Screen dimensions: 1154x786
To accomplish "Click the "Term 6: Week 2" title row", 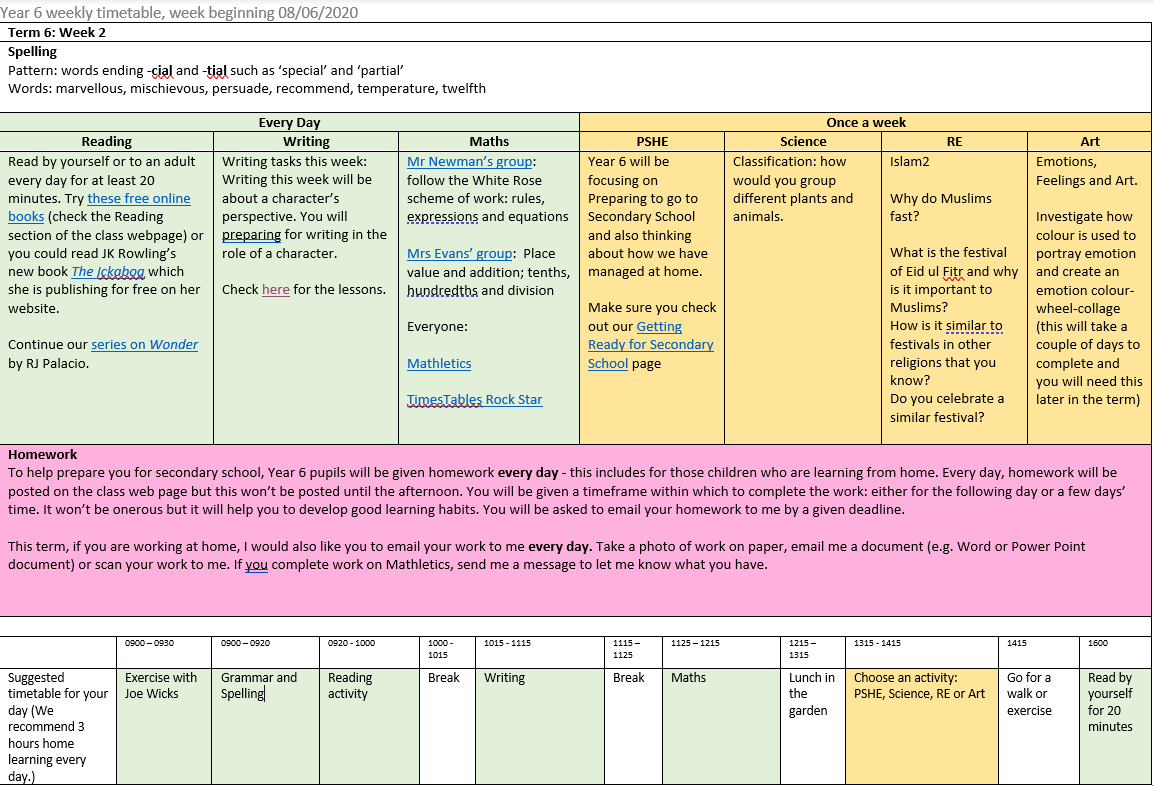I will tap(56, 32).
